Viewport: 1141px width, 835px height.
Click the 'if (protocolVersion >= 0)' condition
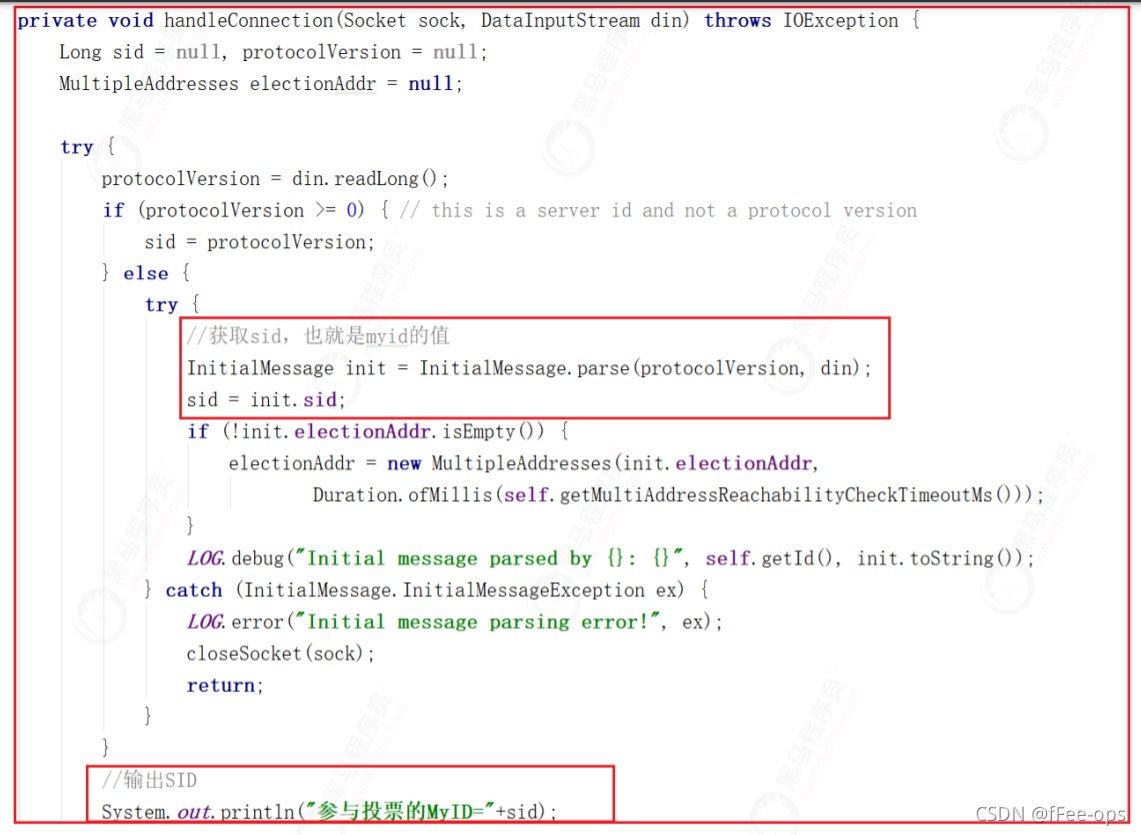coord(233,210)
